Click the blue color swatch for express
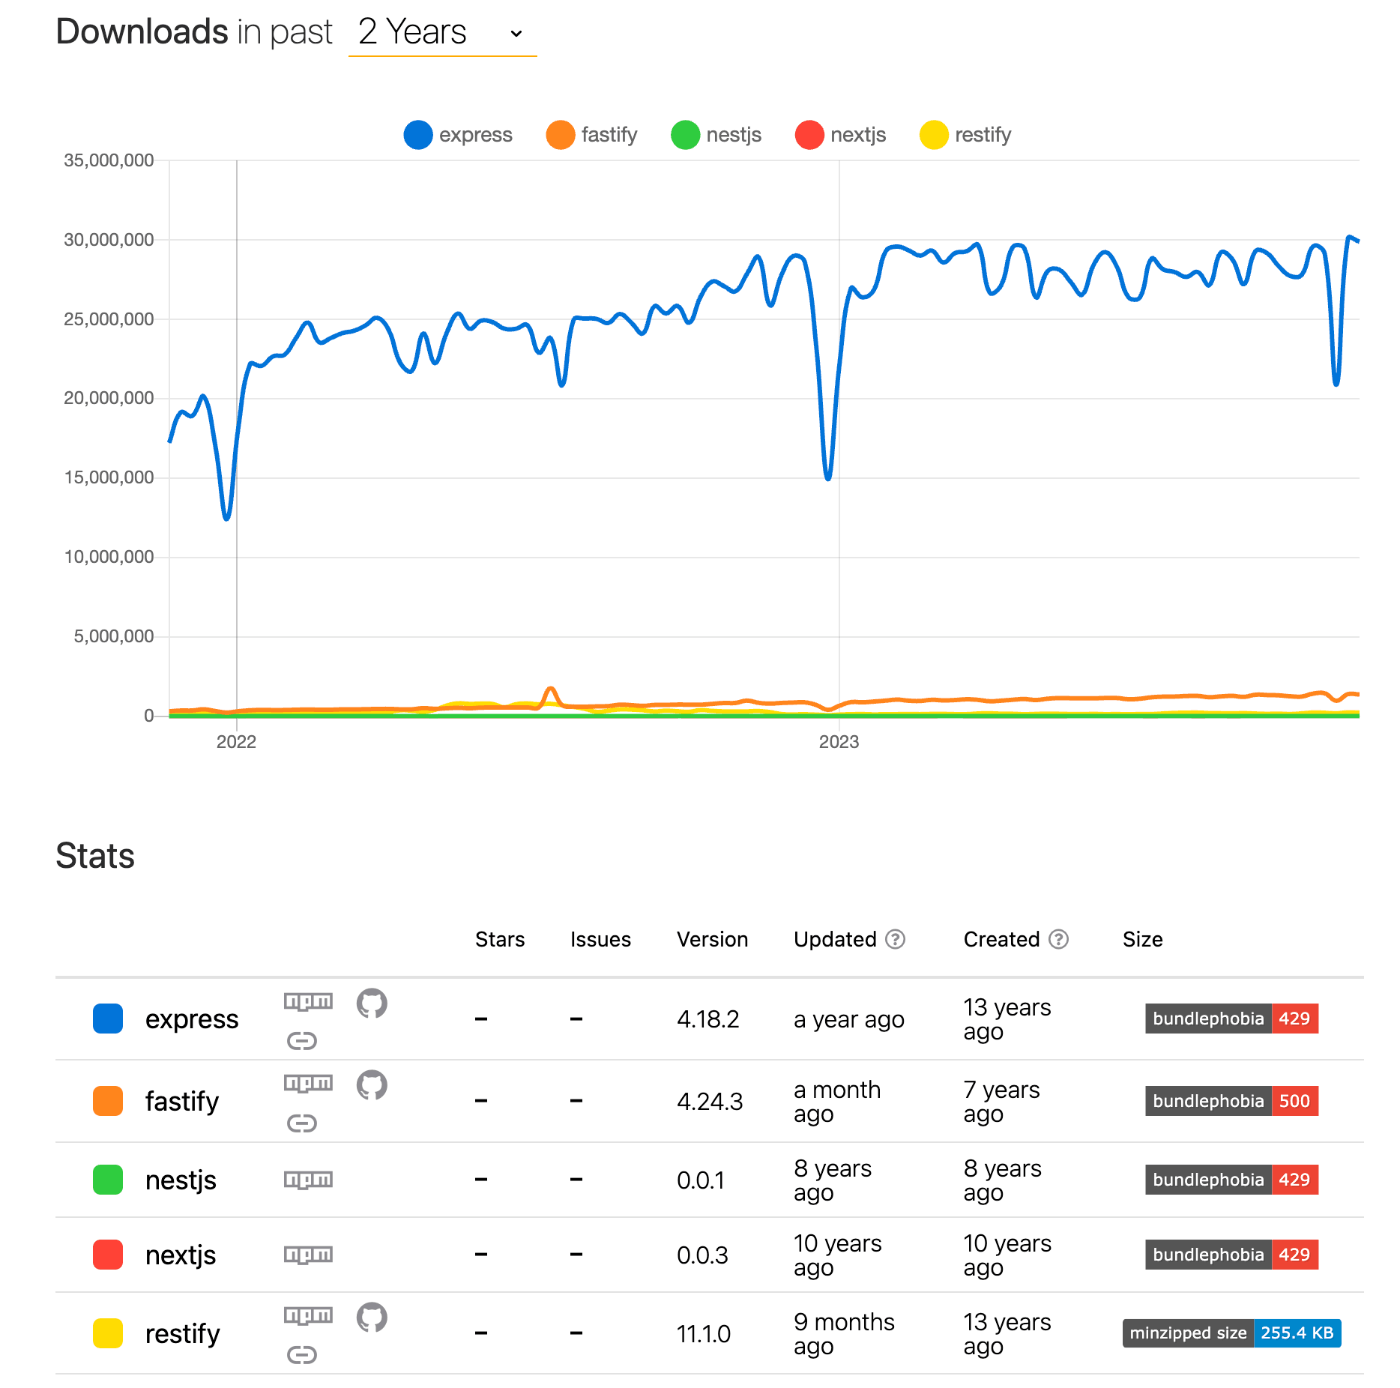 [x=108, y=1019]
